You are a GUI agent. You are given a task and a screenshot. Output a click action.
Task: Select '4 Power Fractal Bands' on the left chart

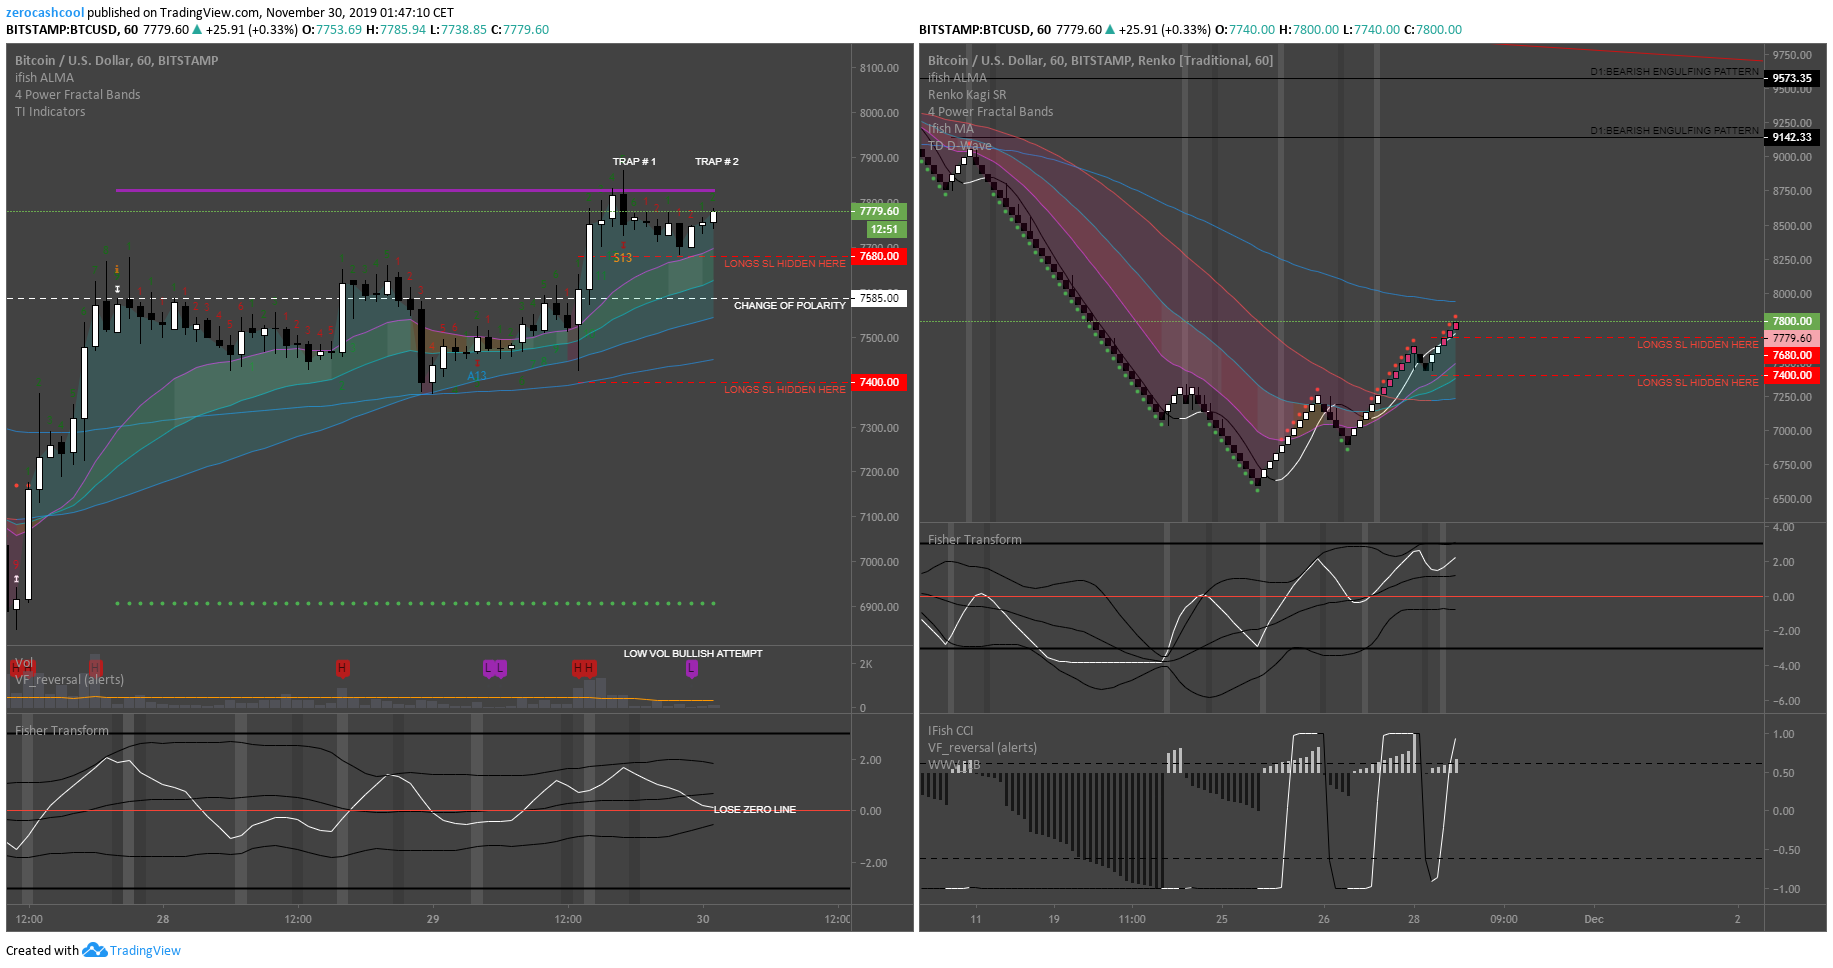tap(77, 94)
